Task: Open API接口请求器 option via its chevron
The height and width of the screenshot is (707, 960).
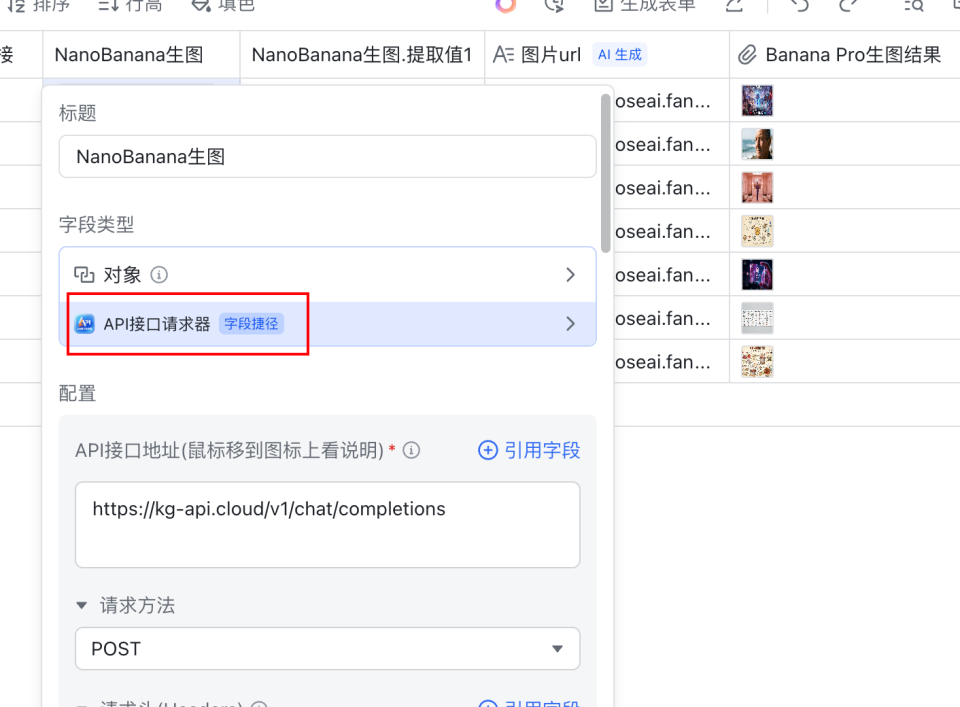Action: tap(570, 323)
